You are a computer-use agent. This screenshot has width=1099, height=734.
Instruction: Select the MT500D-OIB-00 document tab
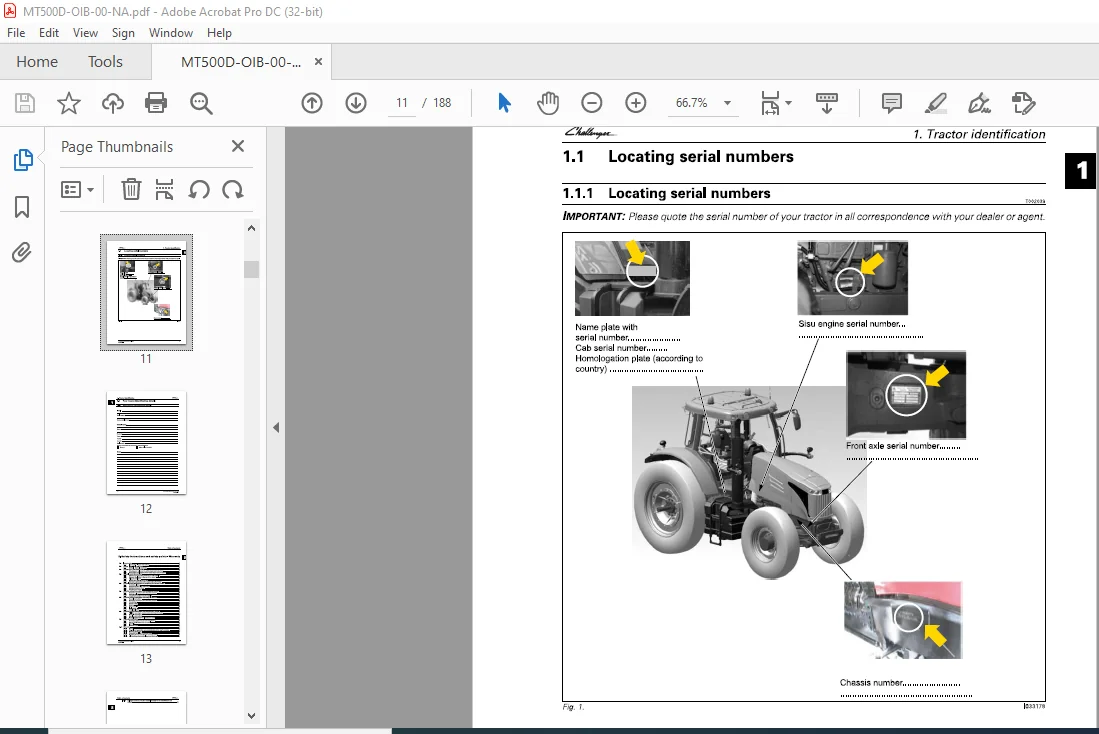[x=240, y=62]
